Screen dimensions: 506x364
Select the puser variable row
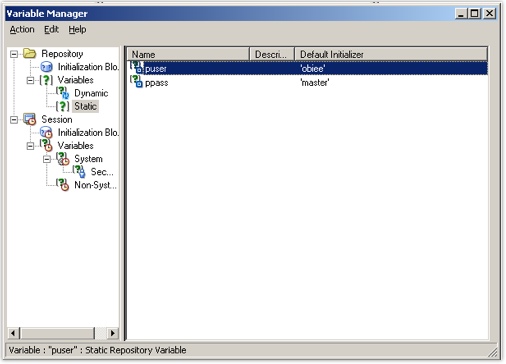[x=308, y=68]
